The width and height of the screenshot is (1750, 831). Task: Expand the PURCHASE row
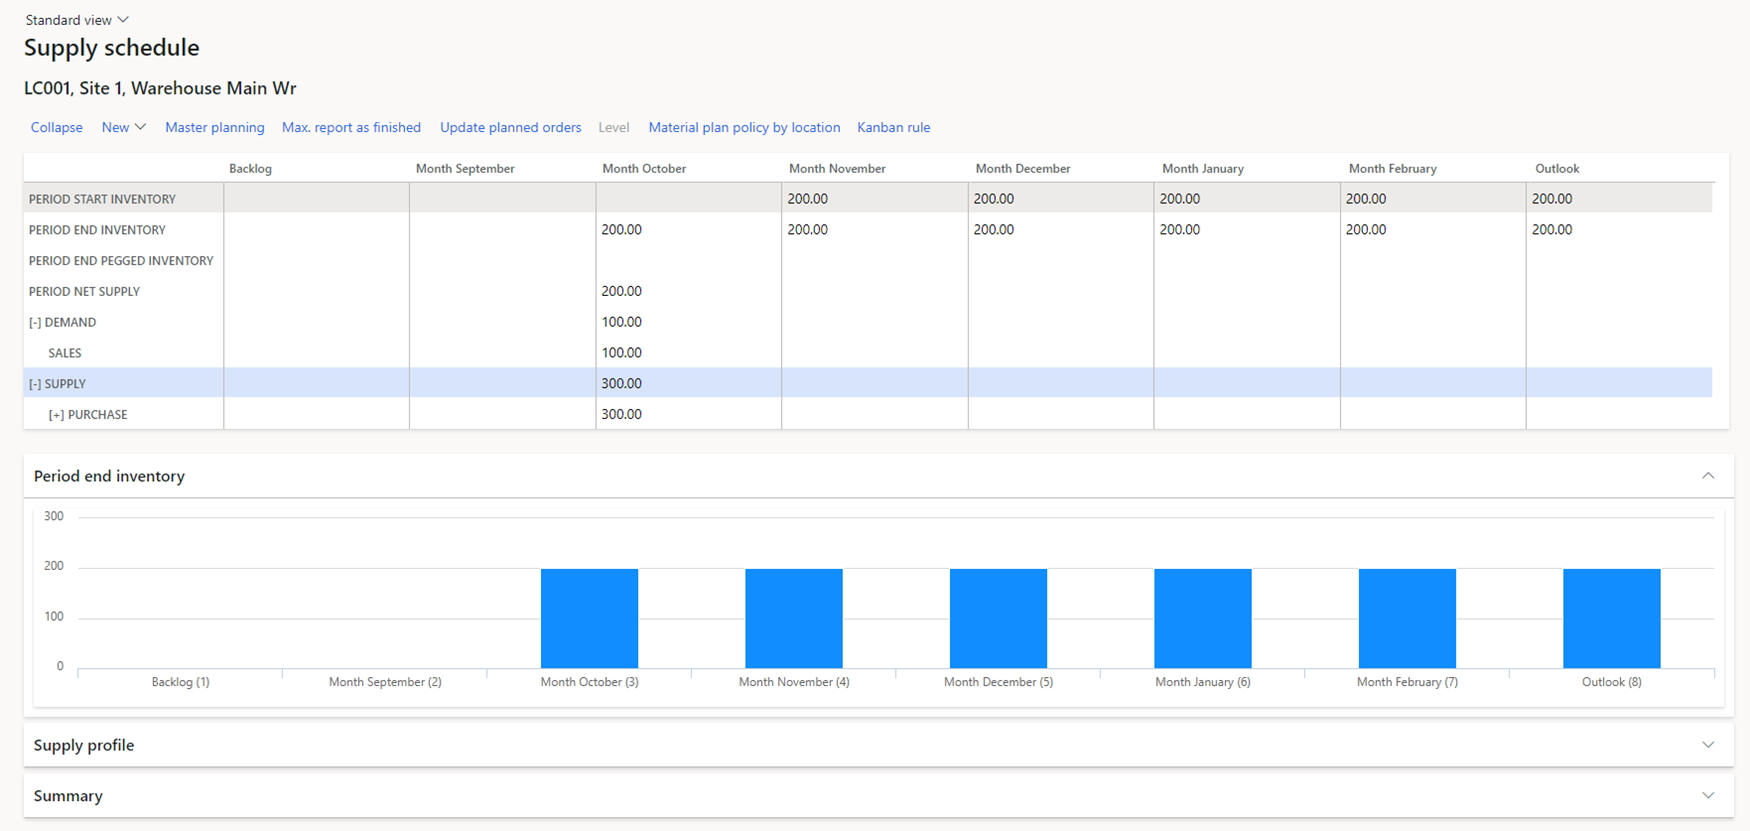coord(56,415)
